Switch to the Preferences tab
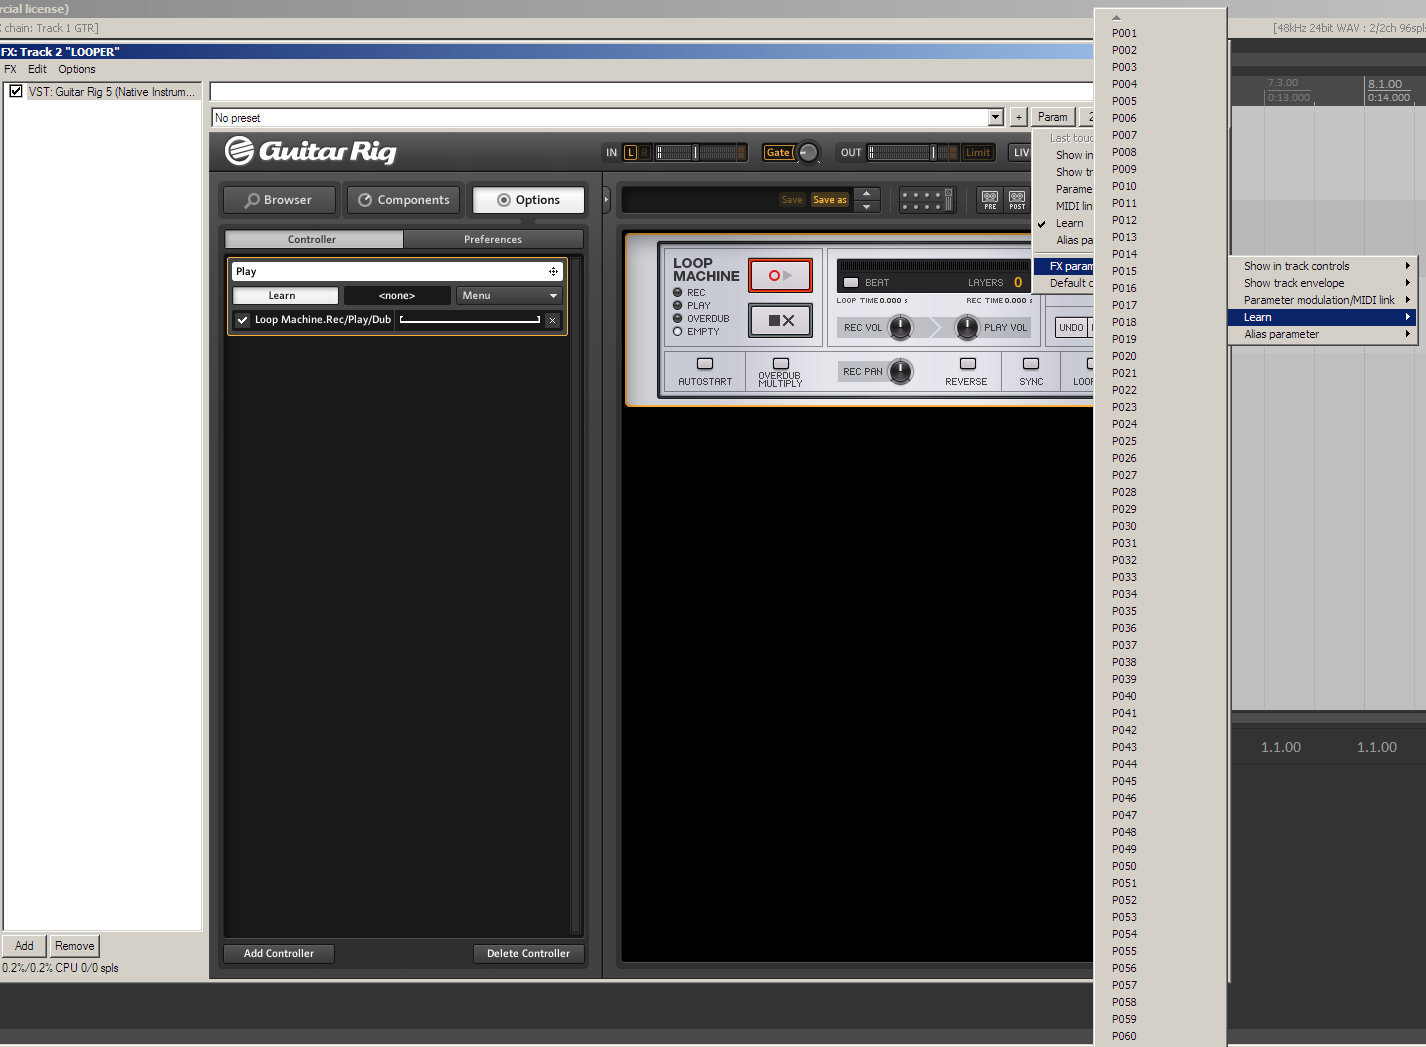1426x1047 pixels. coord(493,239)
